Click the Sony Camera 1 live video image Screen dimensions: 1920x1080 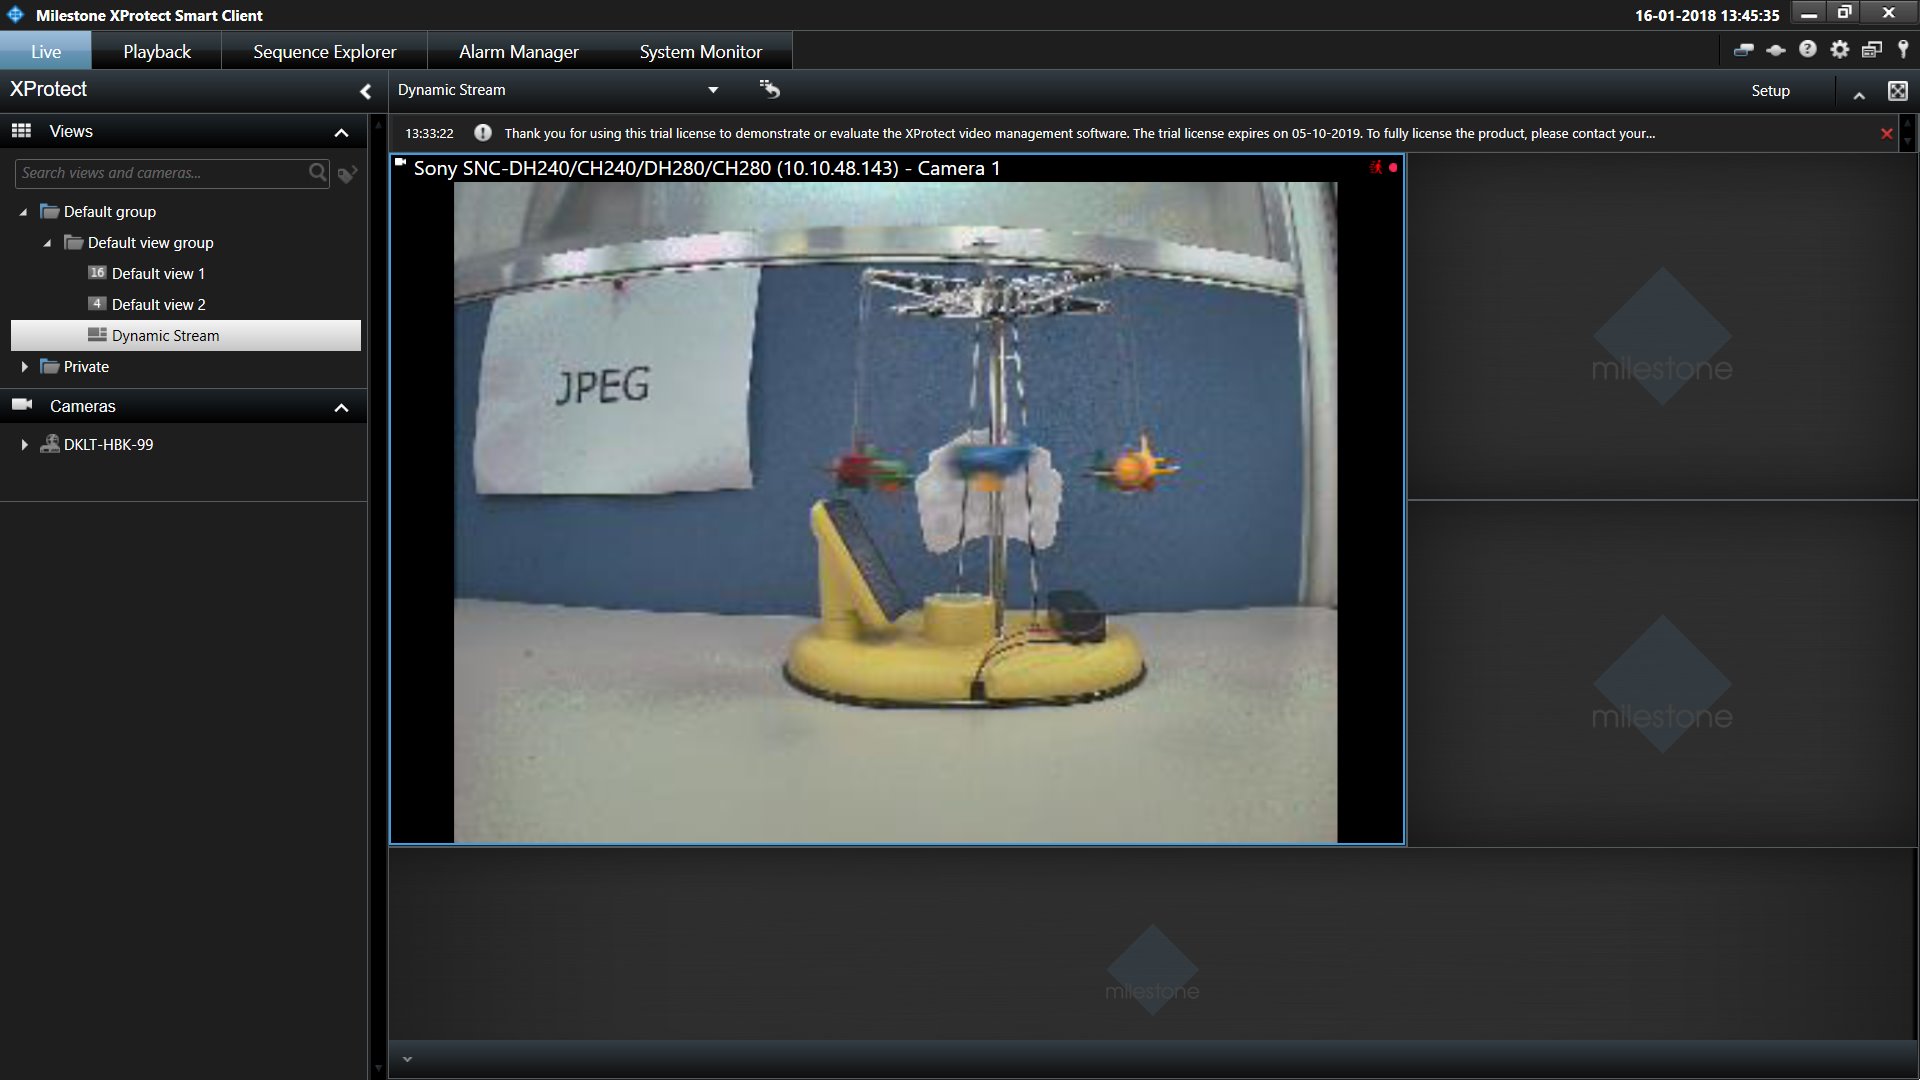click(x=895, y=512)
